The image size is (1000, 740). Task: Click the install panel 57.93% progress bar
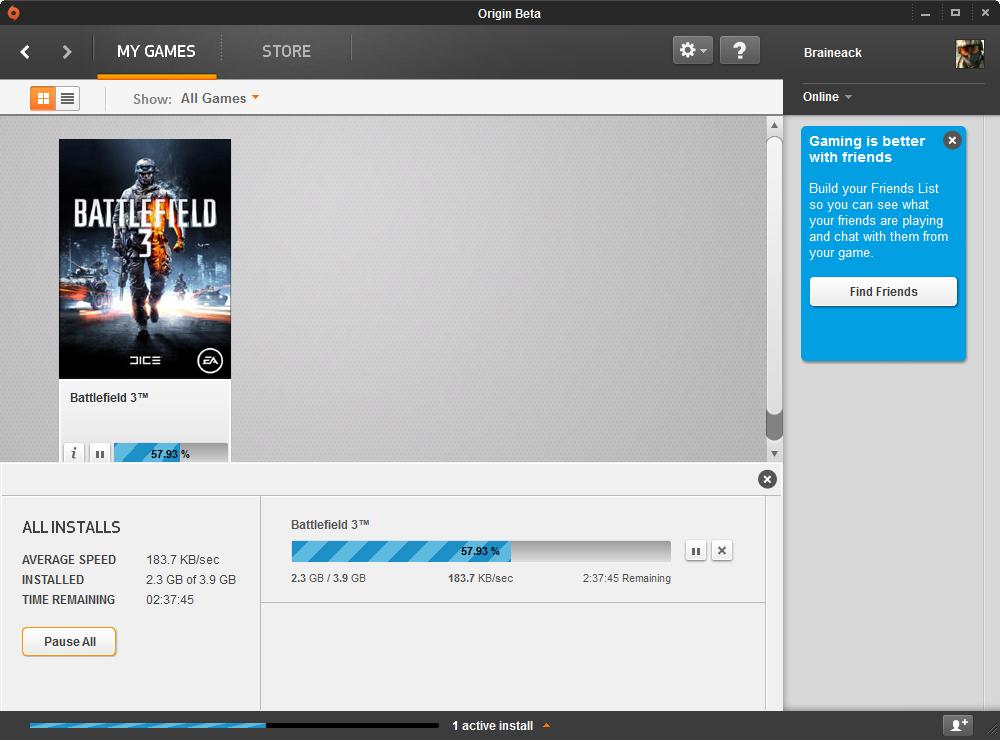coord(481,551)
